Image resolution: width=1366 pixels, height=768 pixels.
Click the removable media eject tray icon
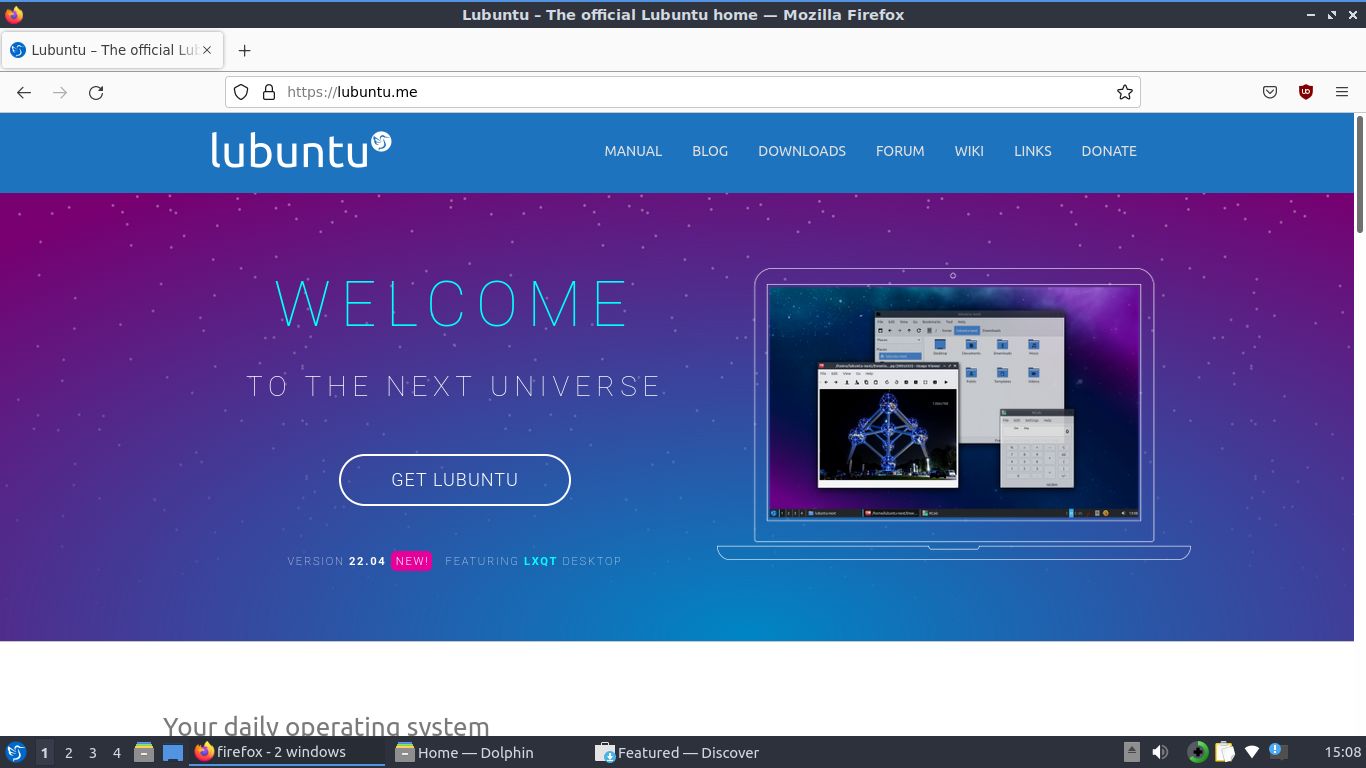pos(1132,752)
